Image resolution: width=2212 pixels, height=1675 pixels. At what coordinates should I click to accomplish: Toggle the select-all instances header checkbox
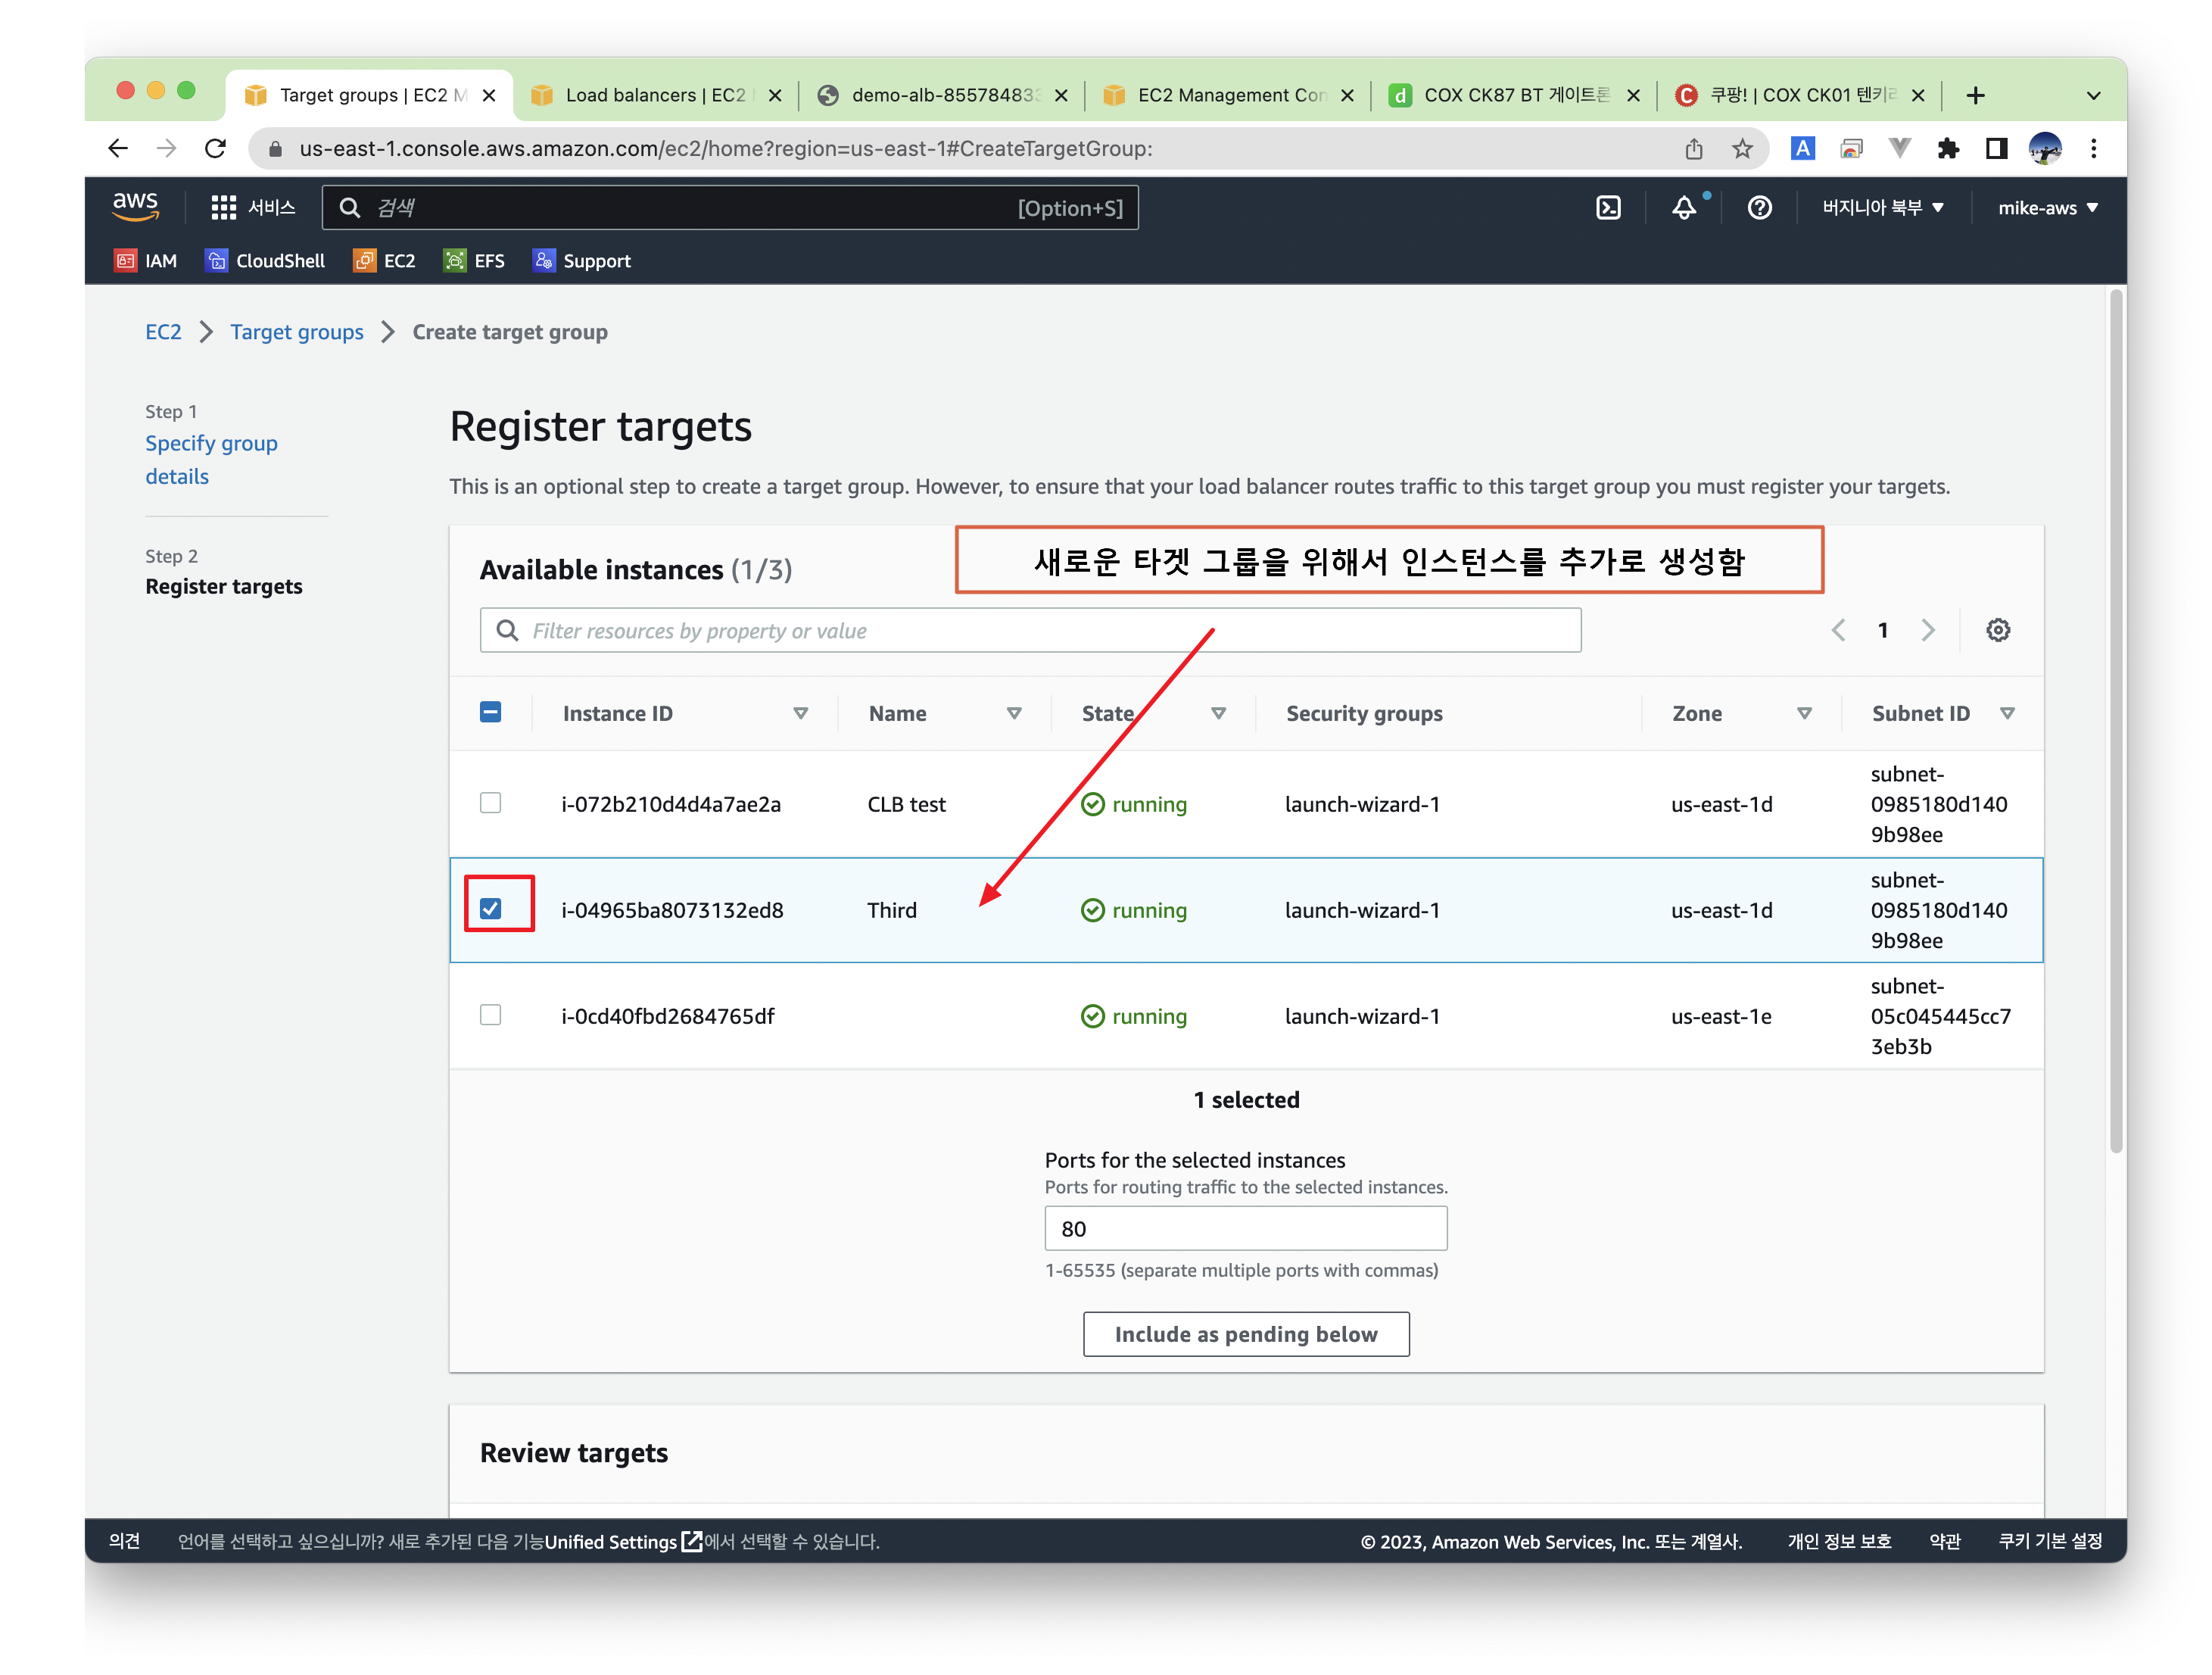490,712
